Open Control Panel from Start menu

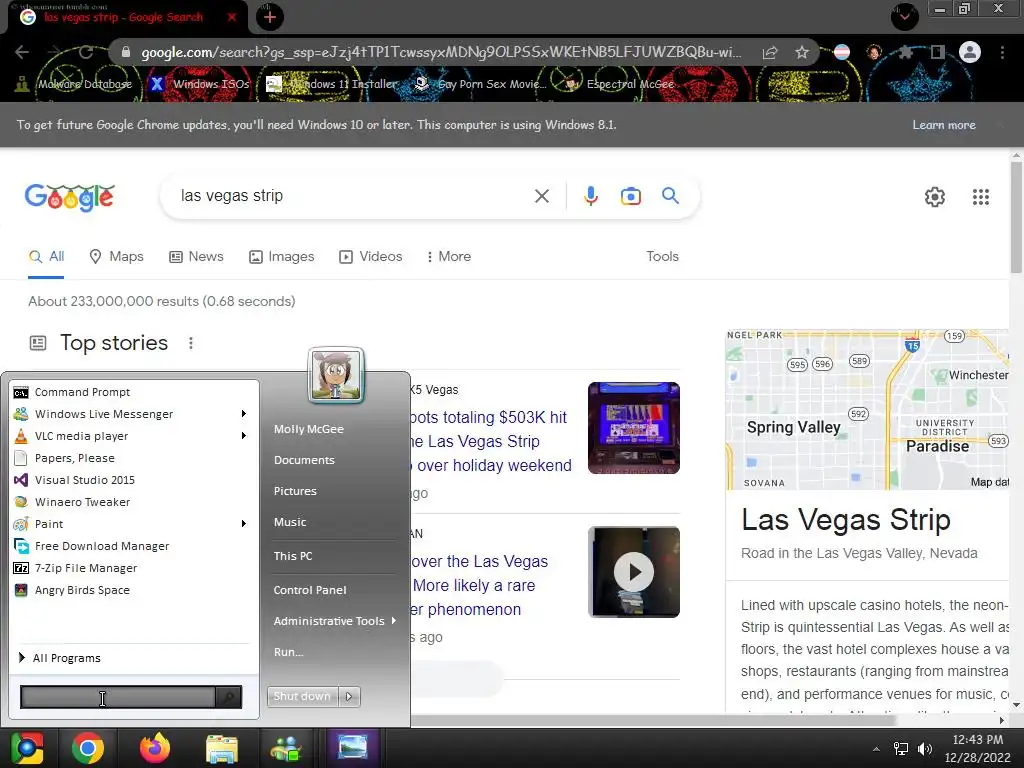coord(310,590)
